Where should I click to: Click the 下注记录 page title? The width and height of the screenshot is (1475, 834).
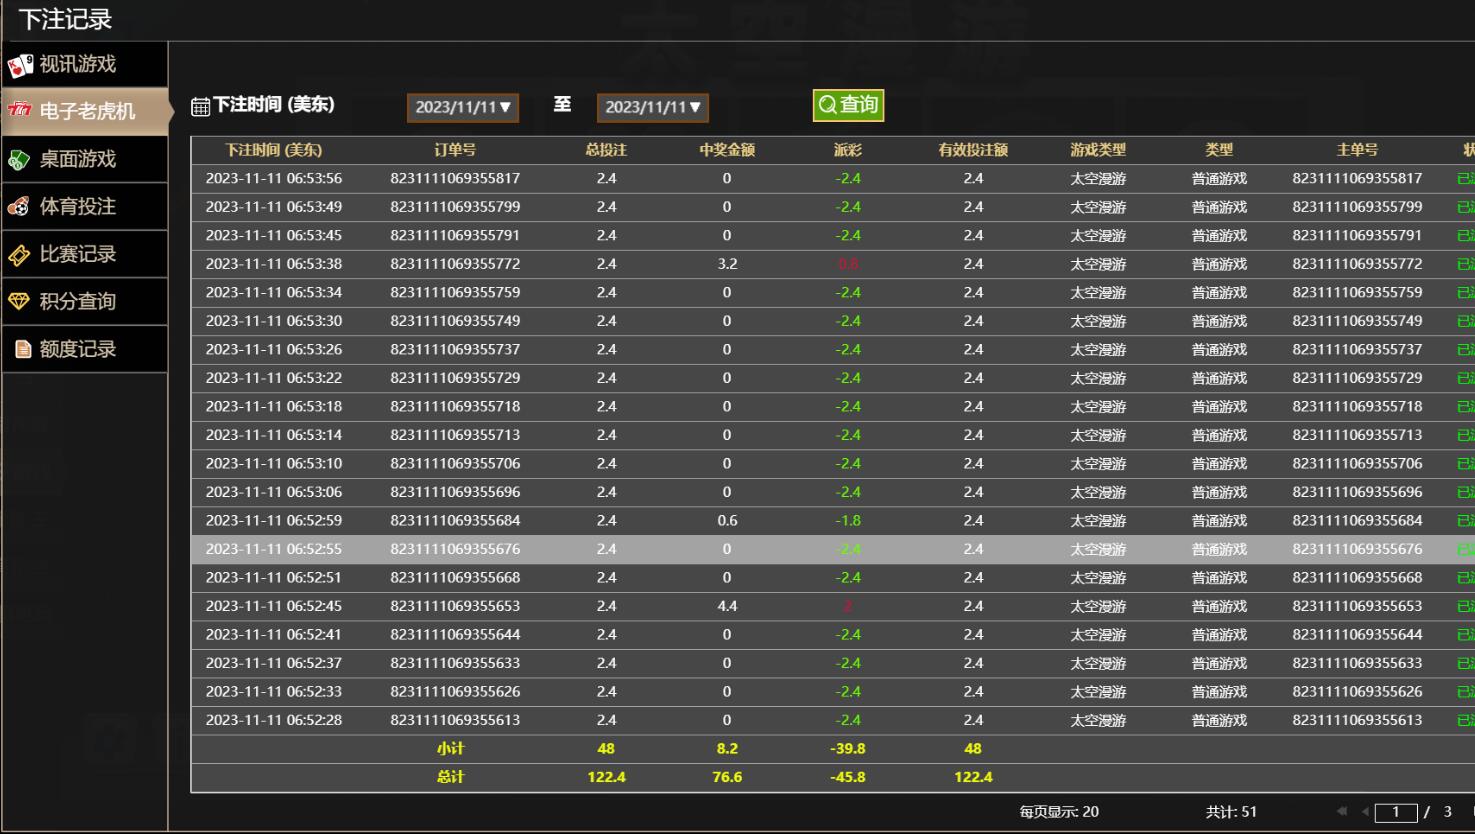[x=66, y=19]
